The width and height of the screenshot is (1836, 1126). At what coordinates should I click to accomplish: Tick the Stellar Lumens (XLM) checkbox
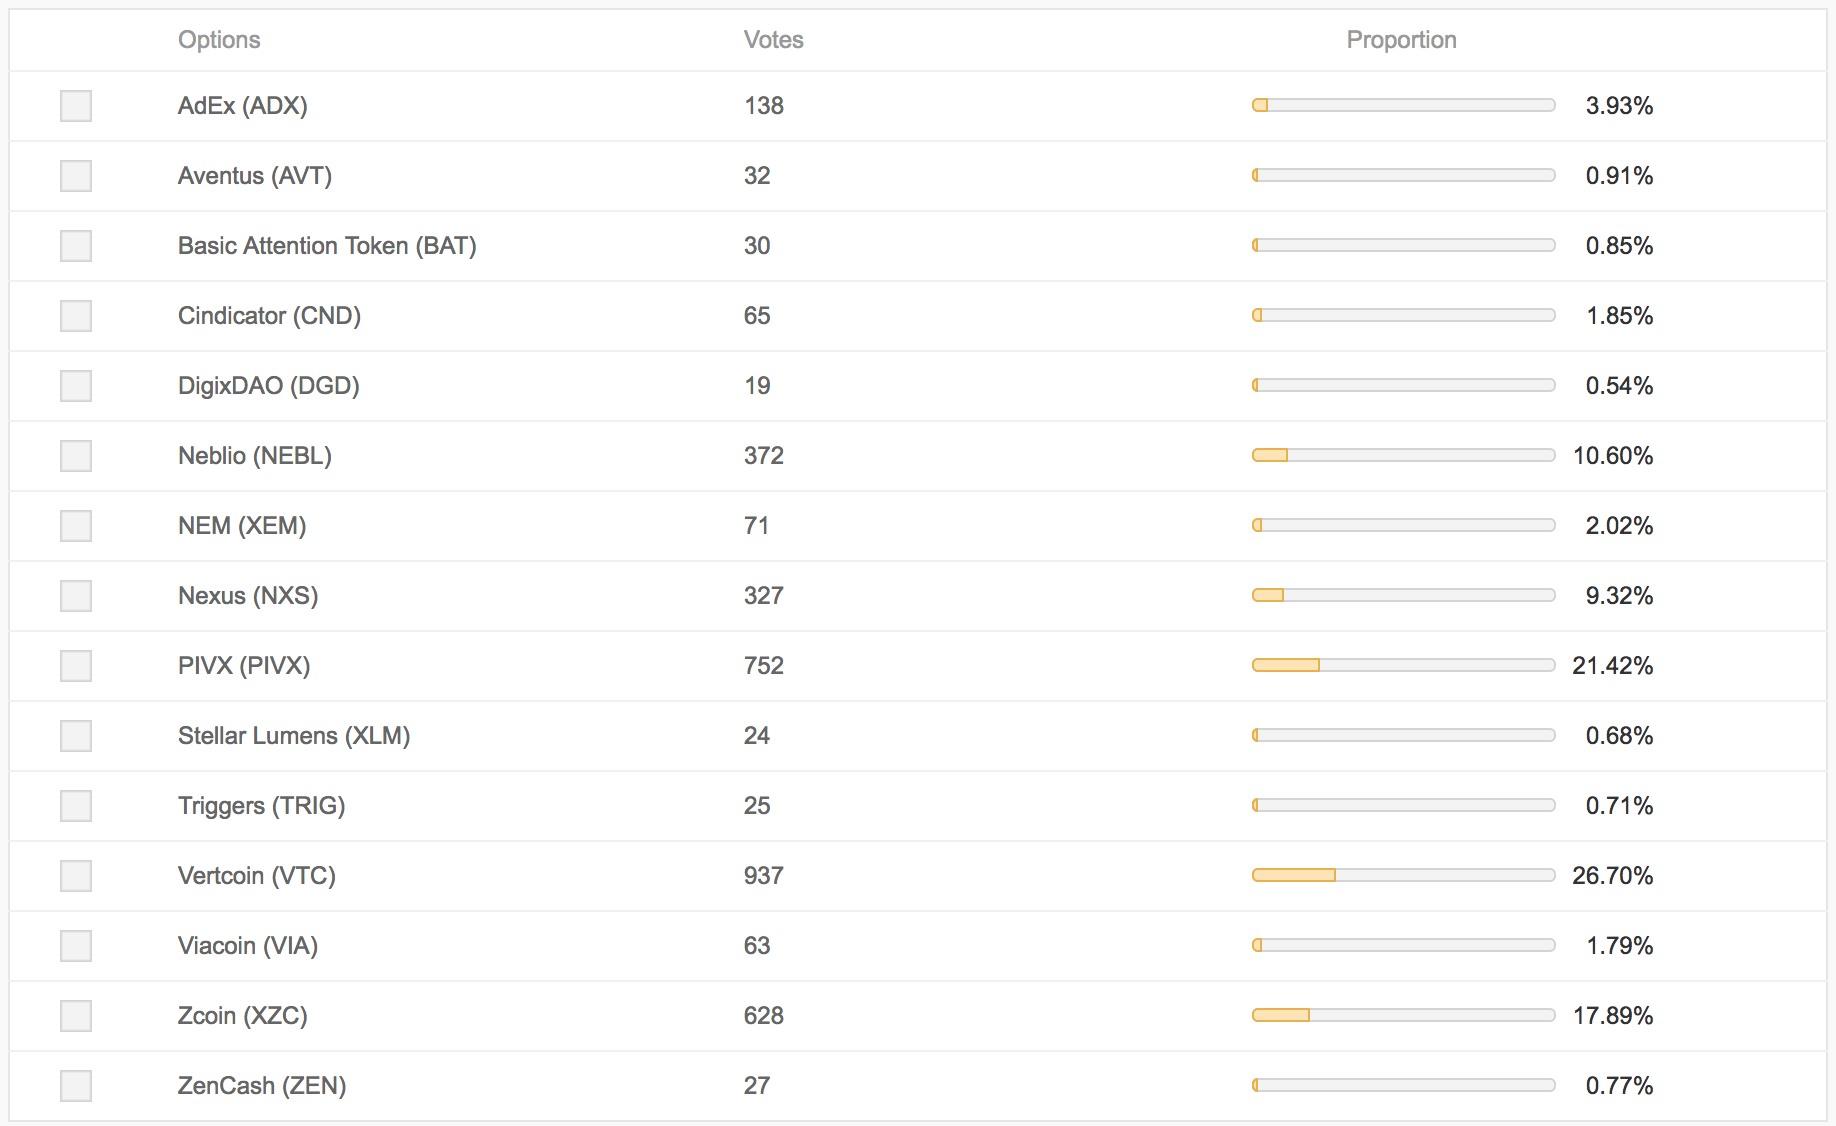click(76, 736)
